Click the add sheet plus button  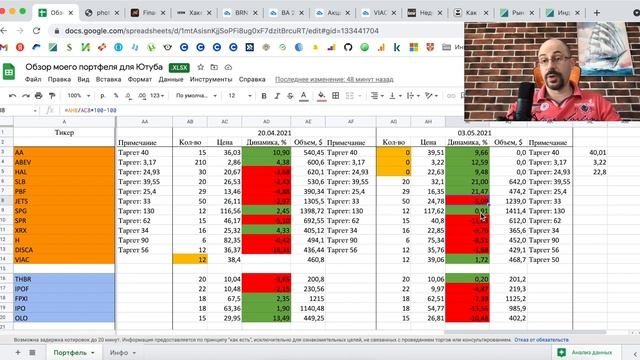click(18, 352)
